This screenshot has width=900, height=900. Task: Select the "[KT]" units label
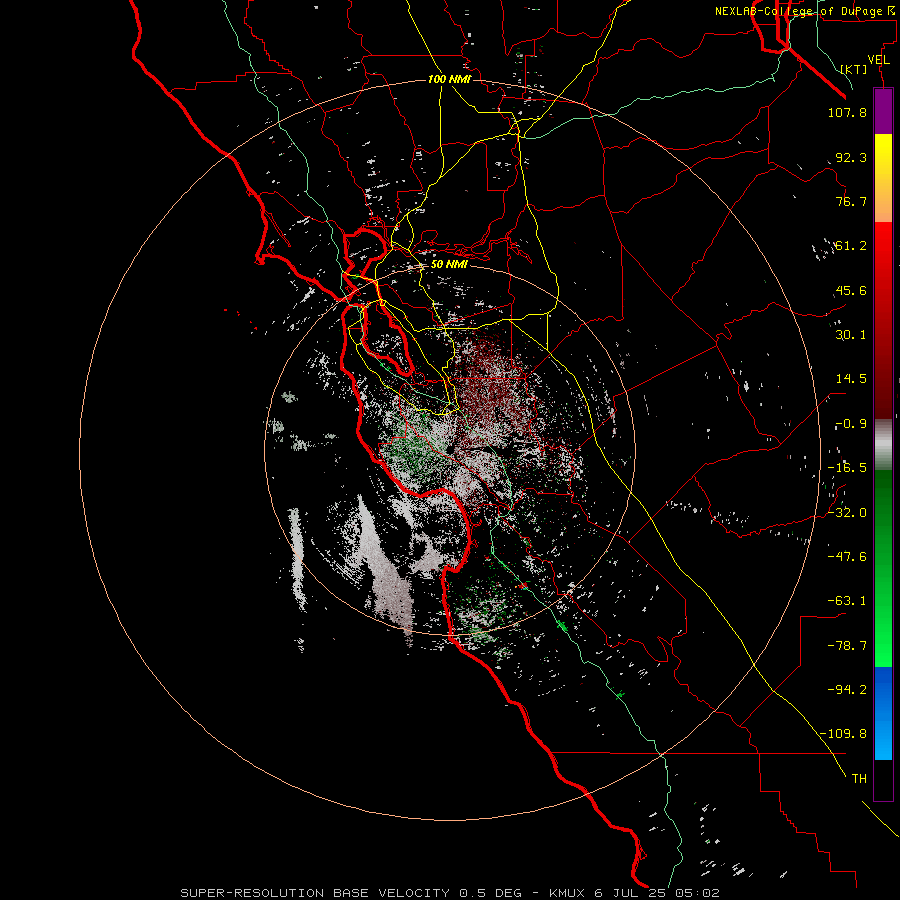(854, 69)
